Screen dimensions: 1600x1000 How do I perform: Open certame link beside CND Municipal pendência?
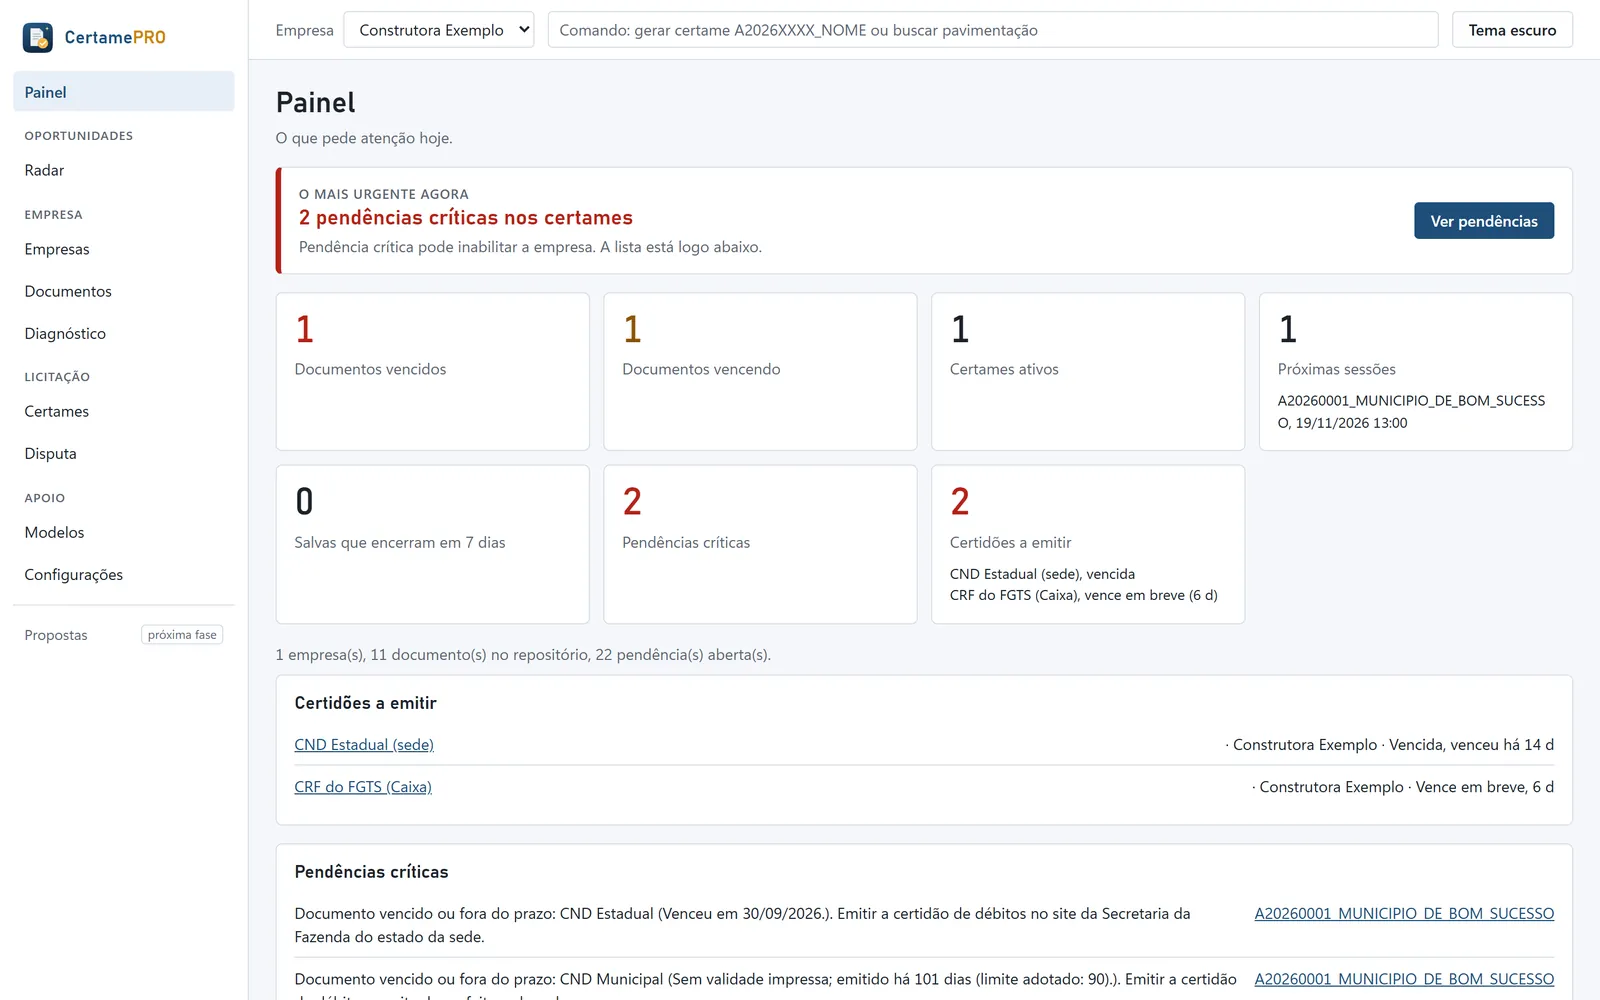click(x=1404, y=979)
